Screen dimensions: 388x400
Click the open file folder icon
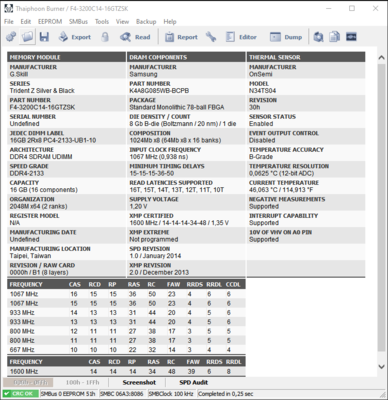tap(27, 37)
